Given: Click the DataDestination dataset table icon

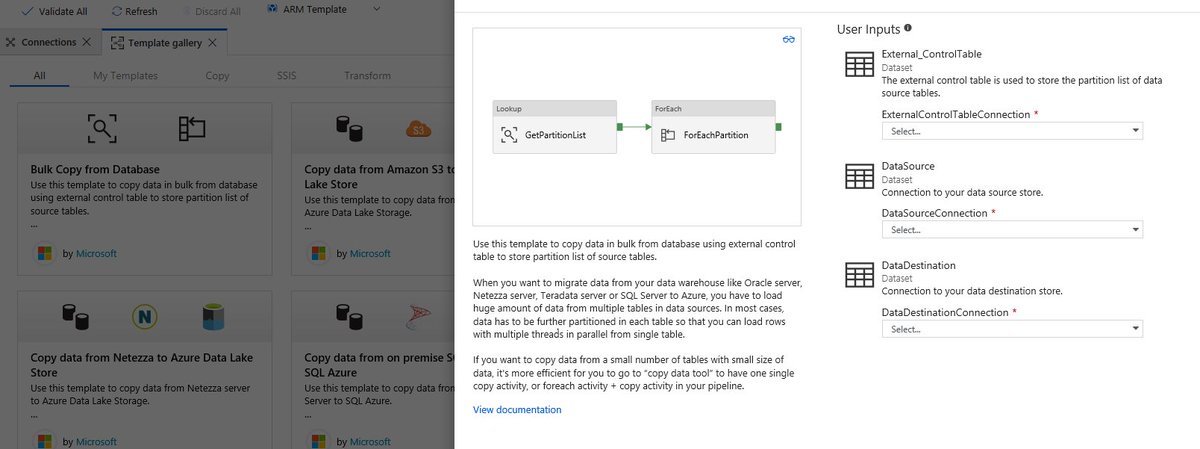Looking at the screenshot, I should tap(859, 275).
